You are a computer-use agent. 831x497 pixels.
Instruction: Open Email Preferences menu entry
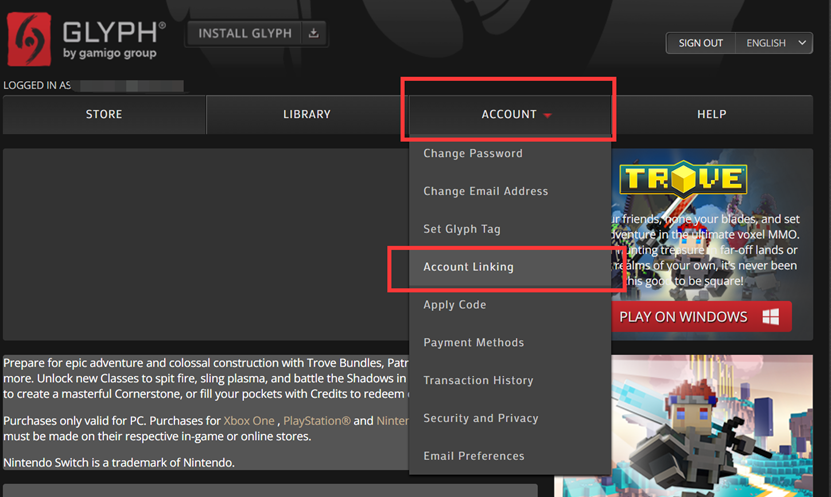click(510, 456)
